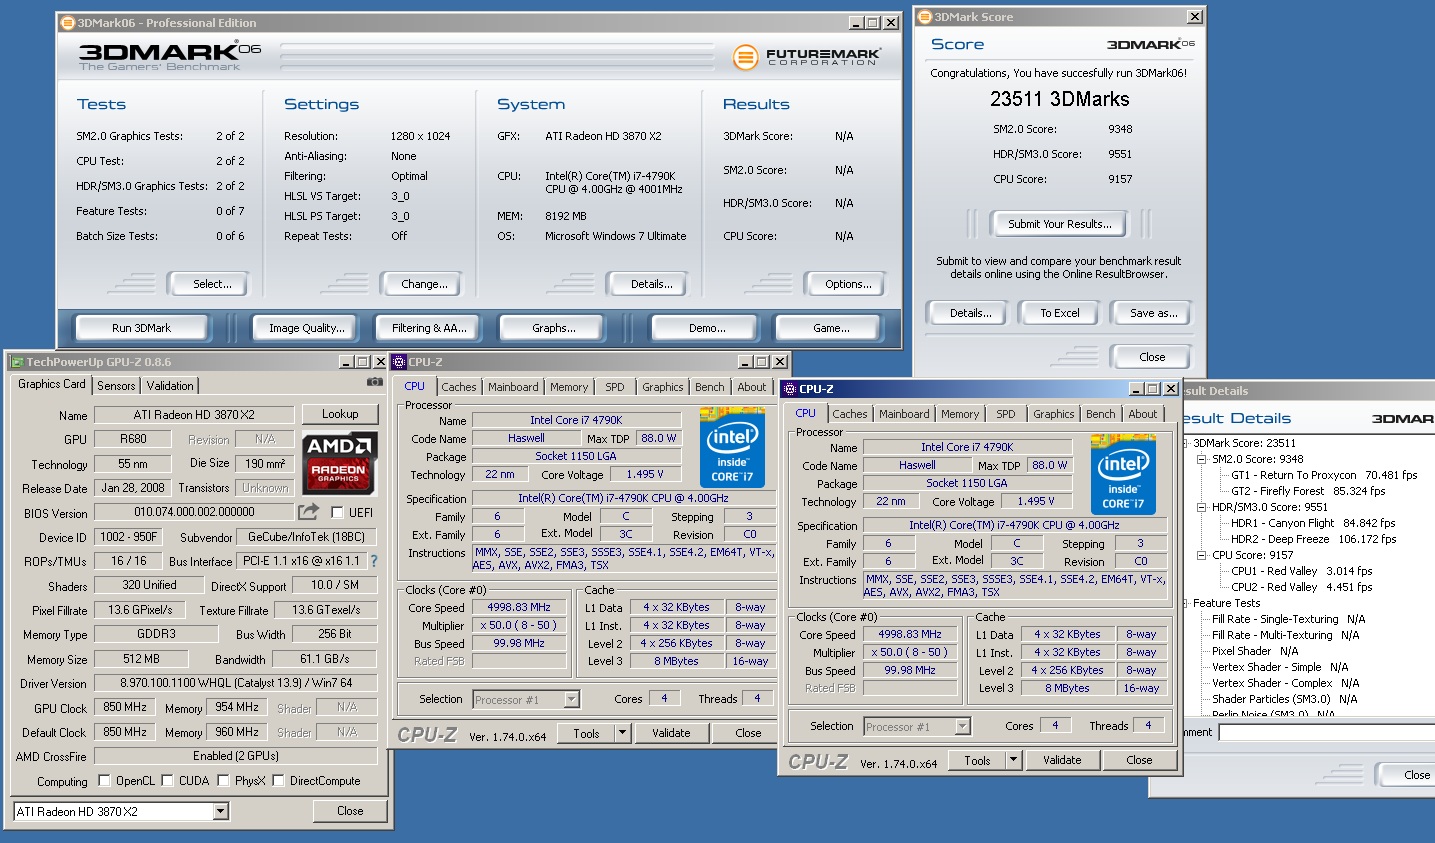Screen dimensions: 1435x843
Task: Click the AMD Radeon Graphics logo
Action: pos(339,463)
